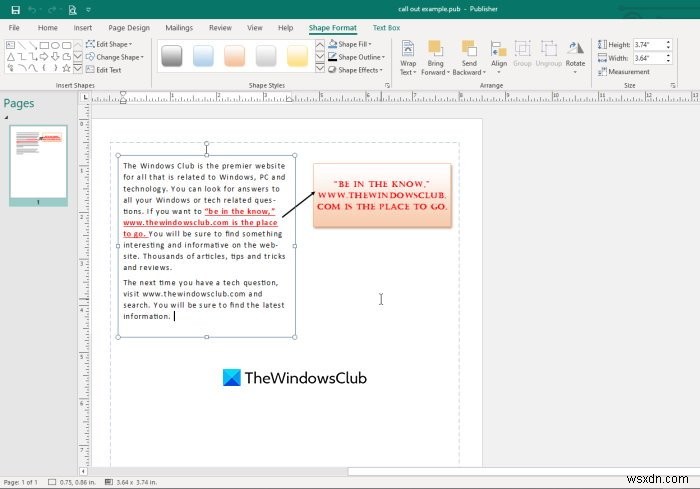
Task: Select the Rounded Rectangle shape tool
Action: [x=67, y=45]
